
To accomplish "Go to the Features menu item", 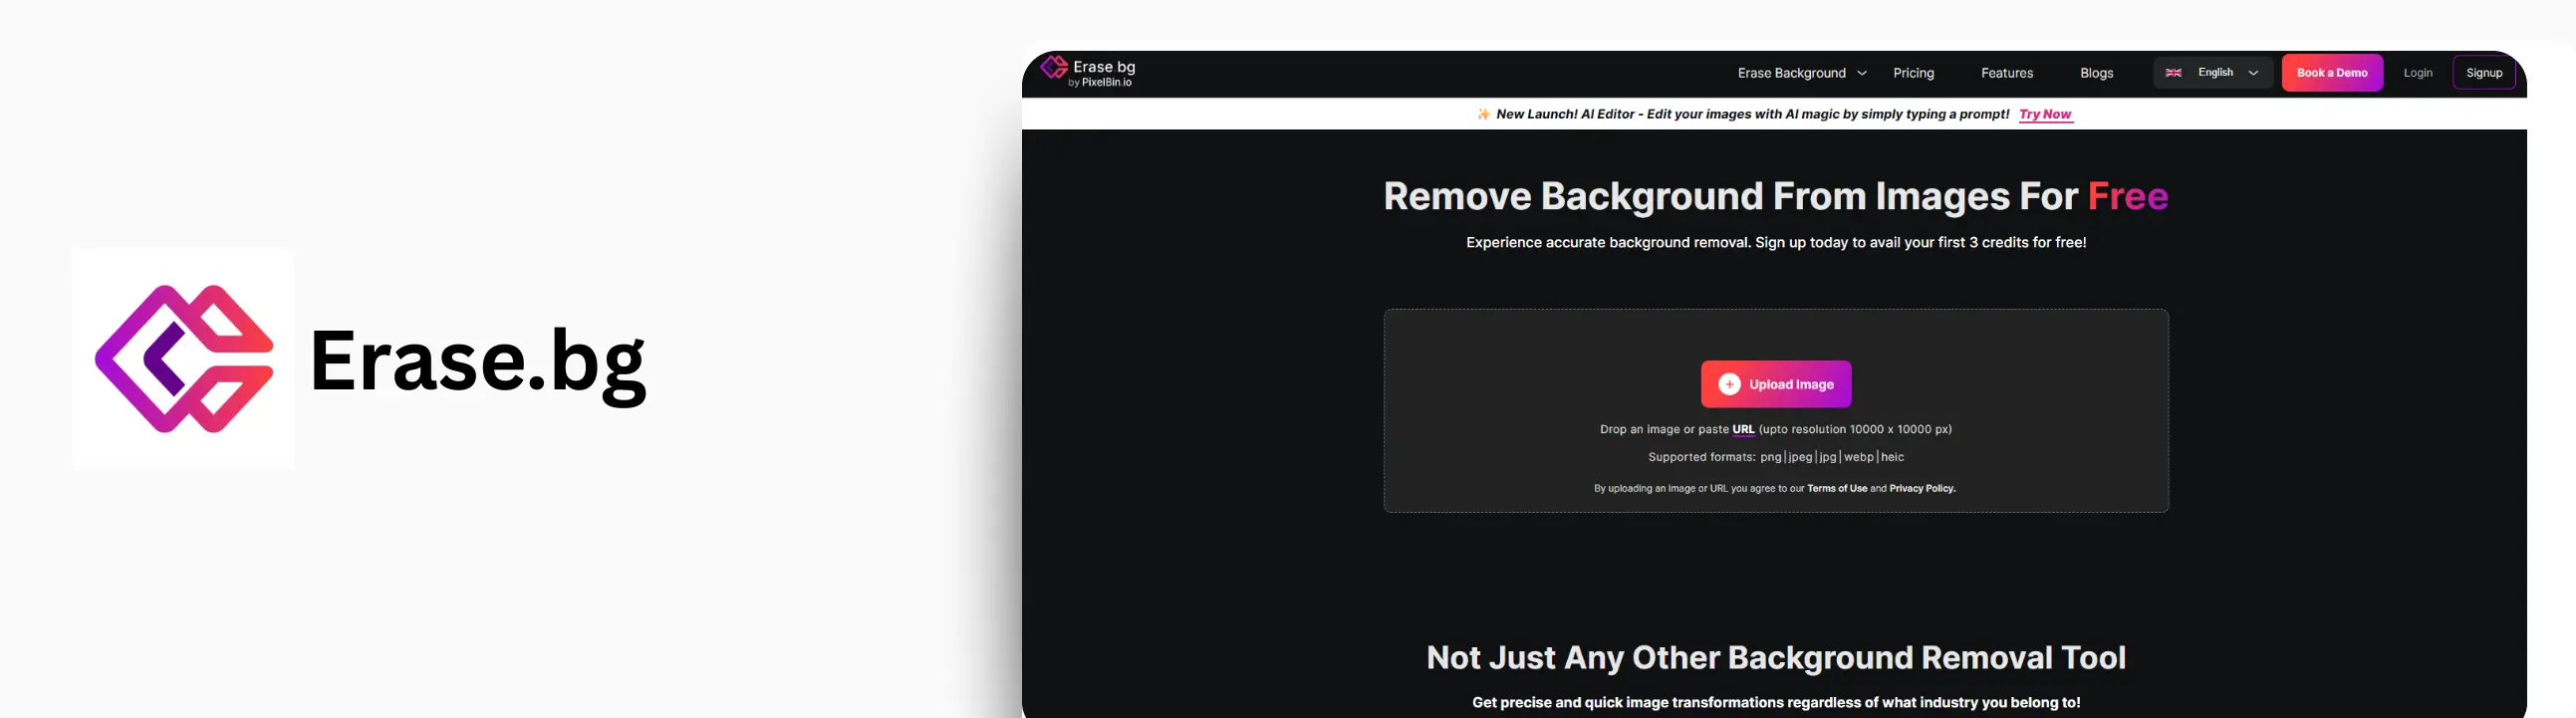I will (2007, 73).
